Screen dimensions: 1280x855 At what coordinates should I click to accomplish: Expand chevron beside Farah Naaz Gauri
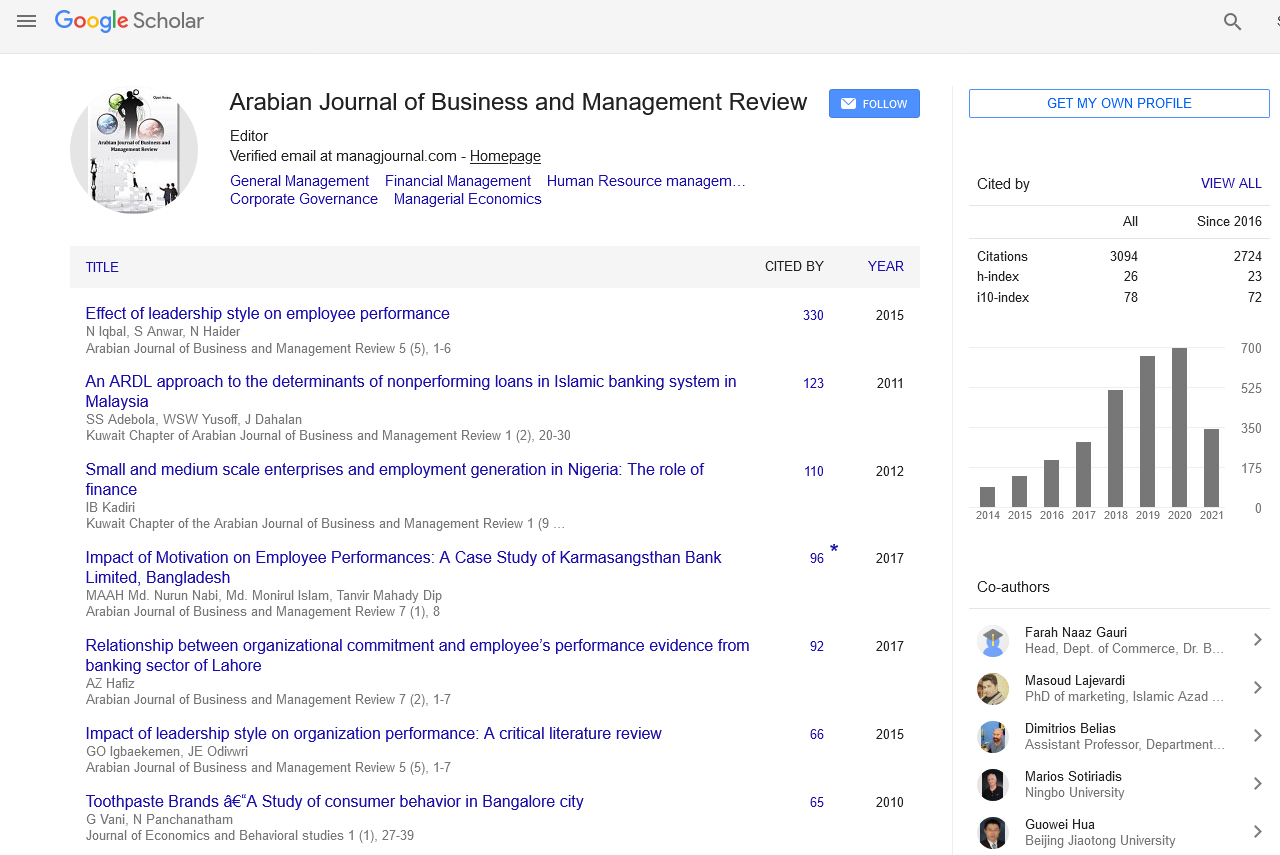coord(1258,640)
